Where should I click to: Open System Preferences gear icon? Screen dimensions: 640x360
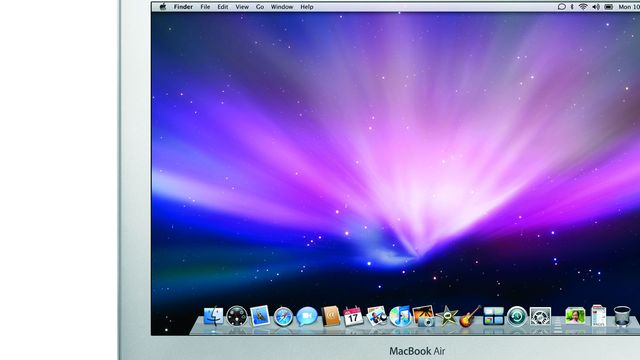[x=540, y=317]
